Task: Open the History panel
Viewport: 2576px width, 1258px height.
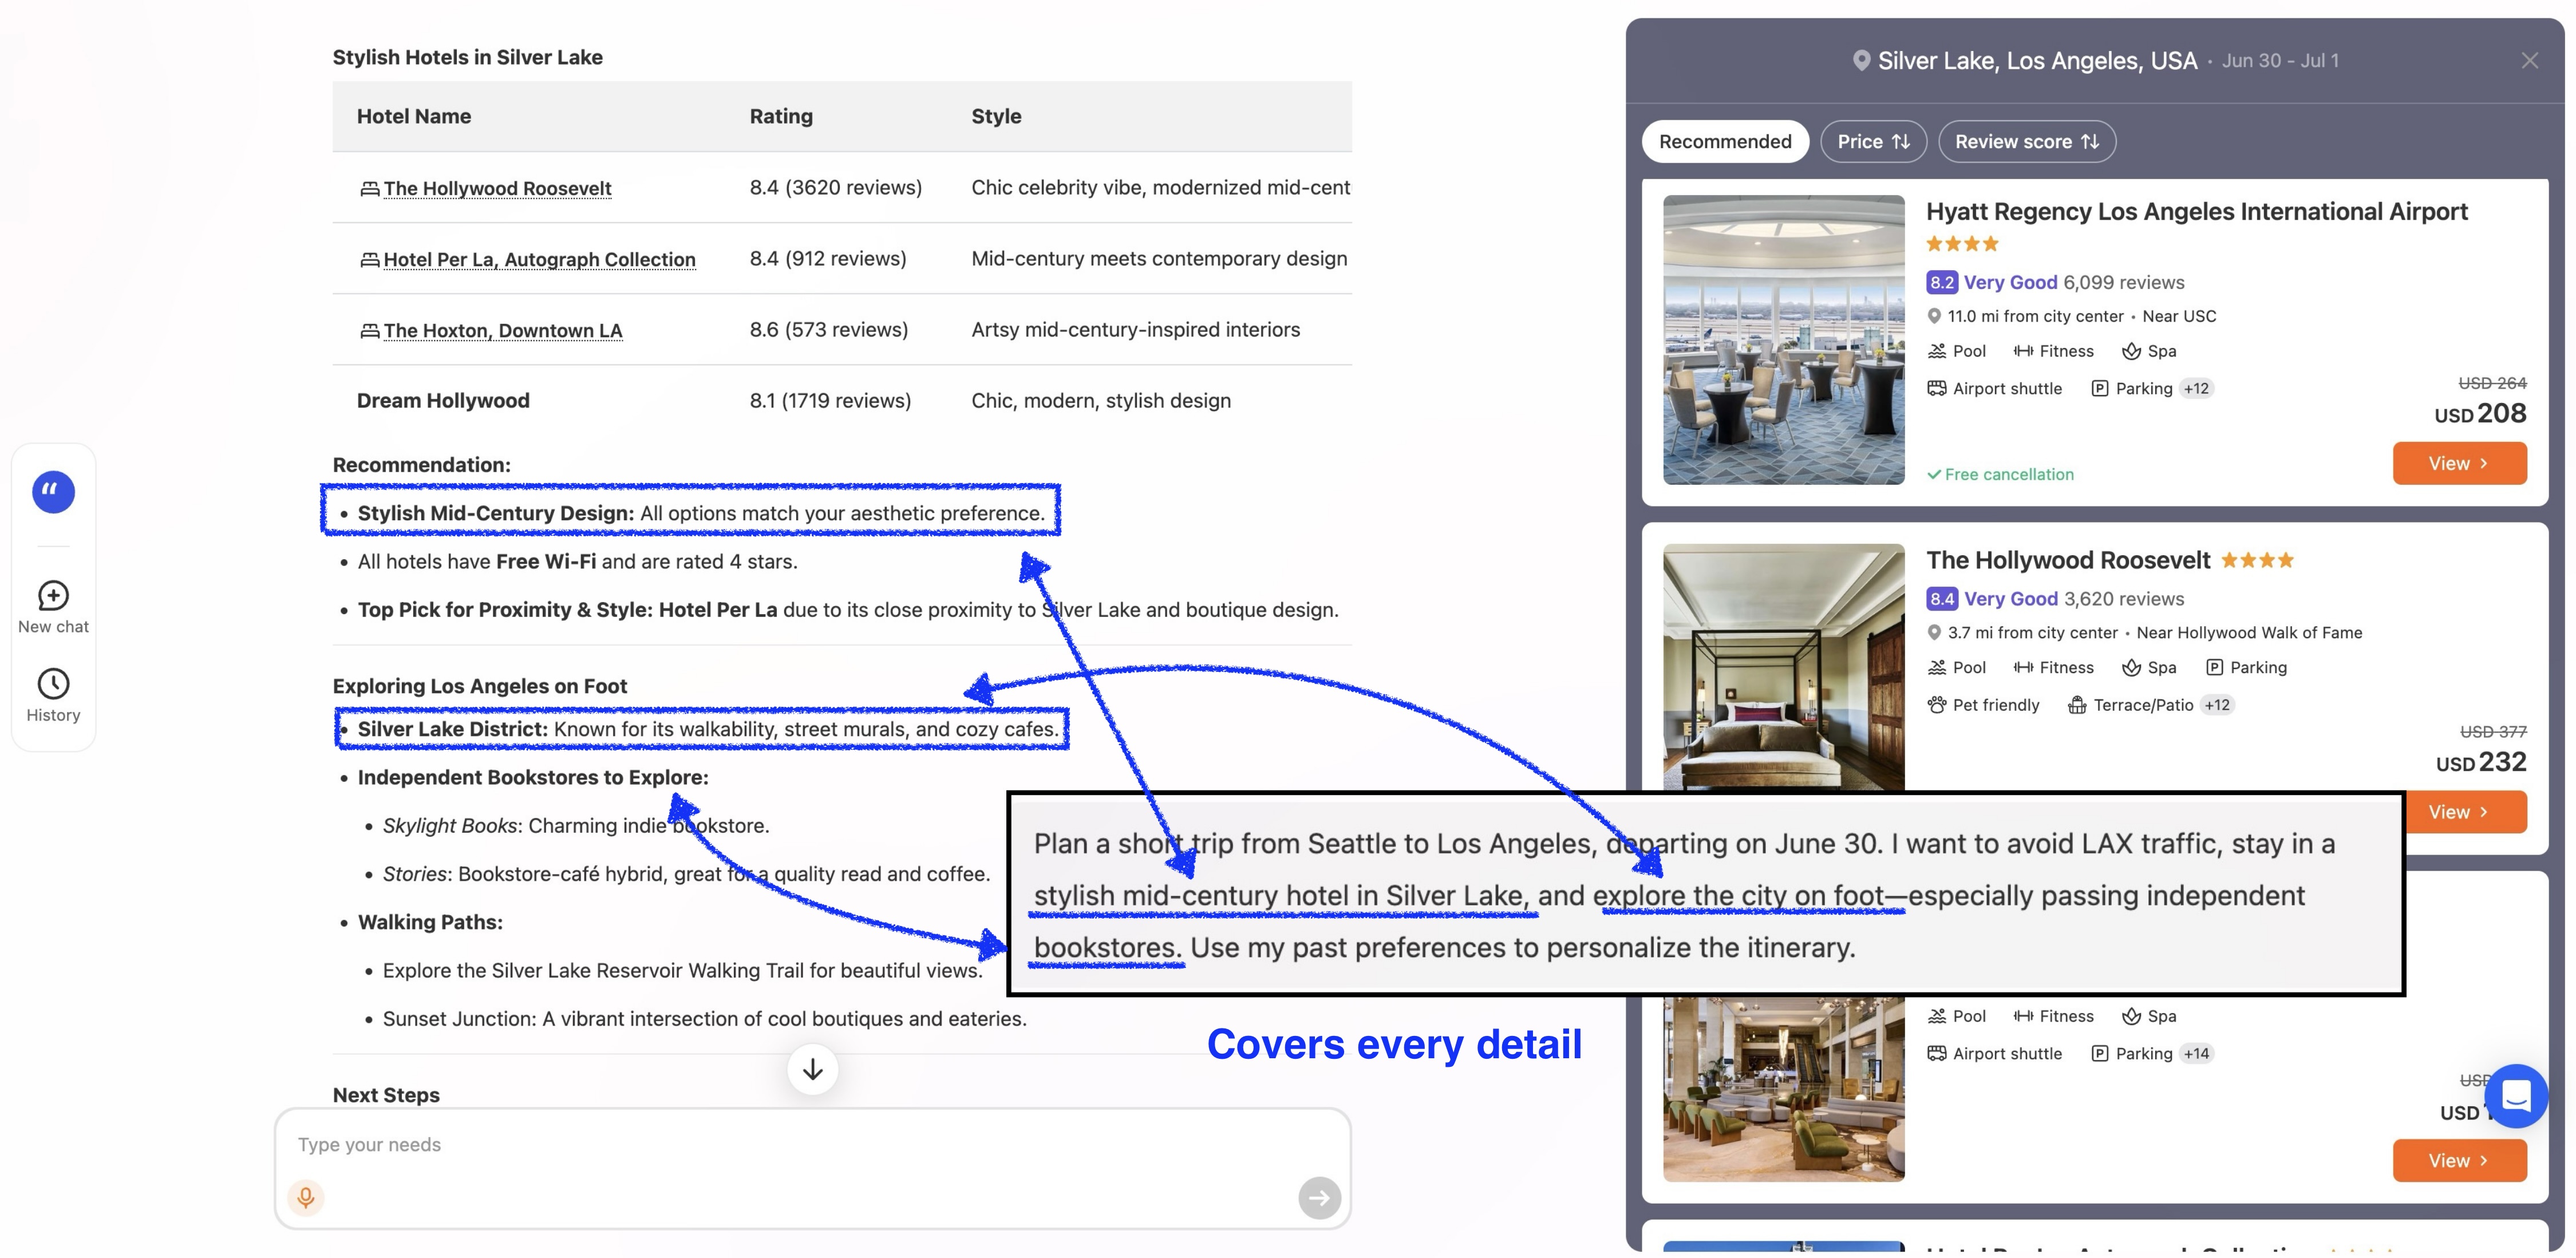Action: tap(53, 685)
